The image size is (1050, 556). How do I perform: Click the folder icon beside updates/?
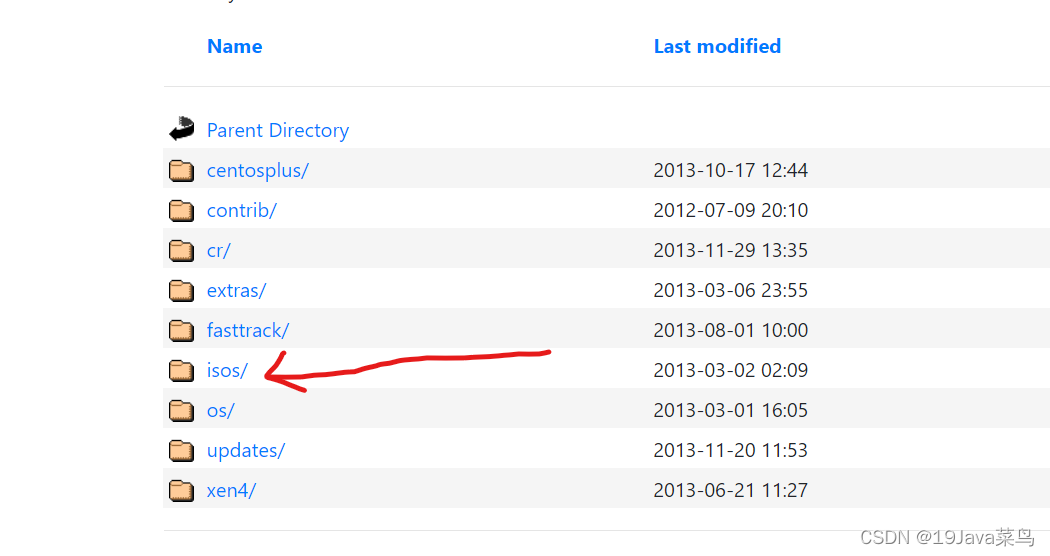(181, 450)
